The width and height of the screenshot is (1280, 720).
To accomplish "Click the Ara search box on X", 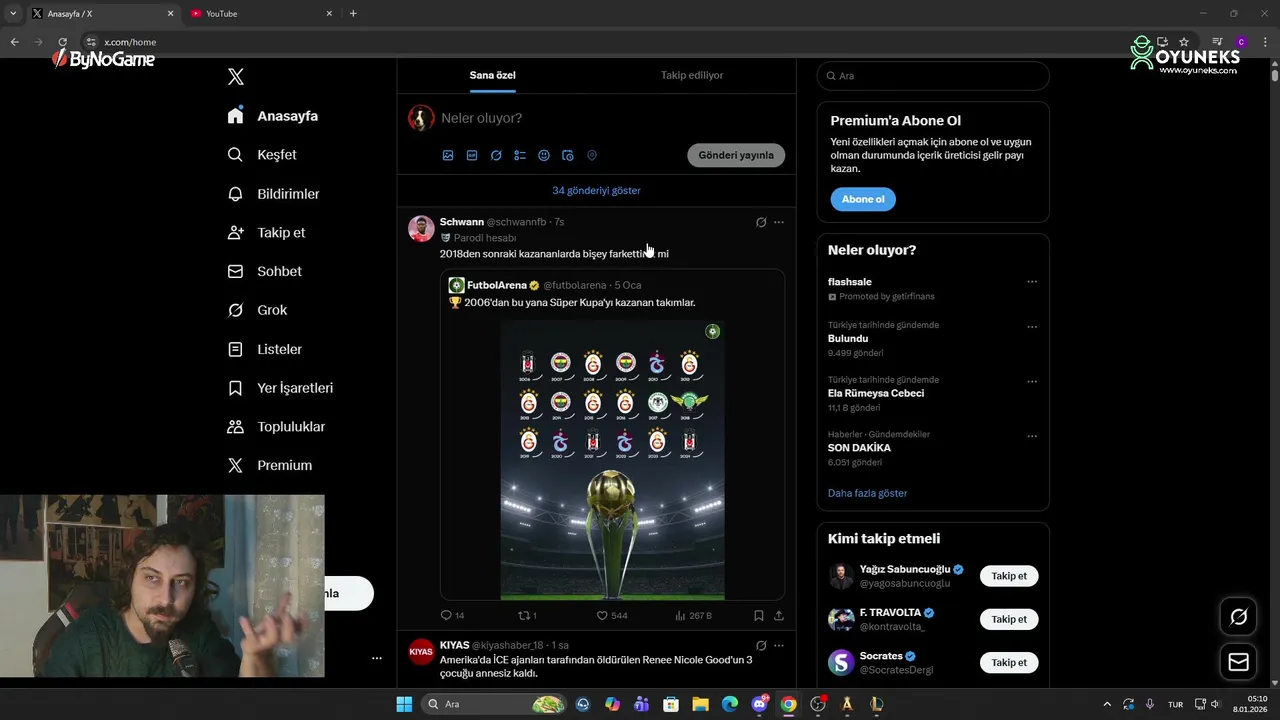I will (933, 76).
